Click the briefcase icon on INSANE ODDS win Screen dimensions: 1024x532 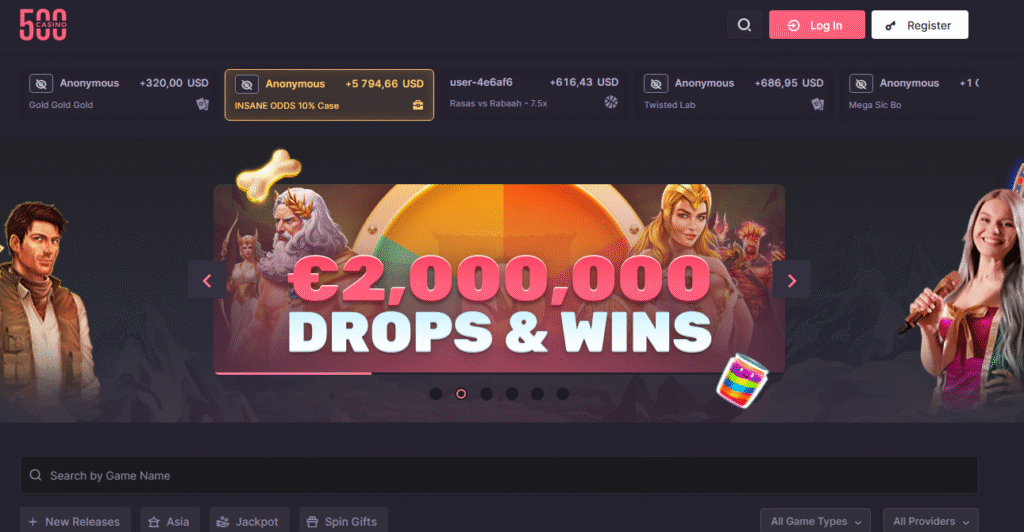418,105
